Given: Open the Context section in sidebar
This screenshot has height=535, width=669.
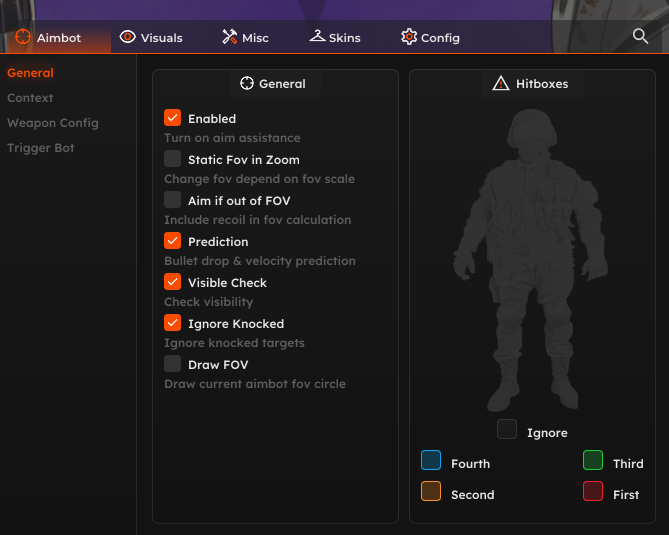Looking at the screenshot, I should pos(30,98).
